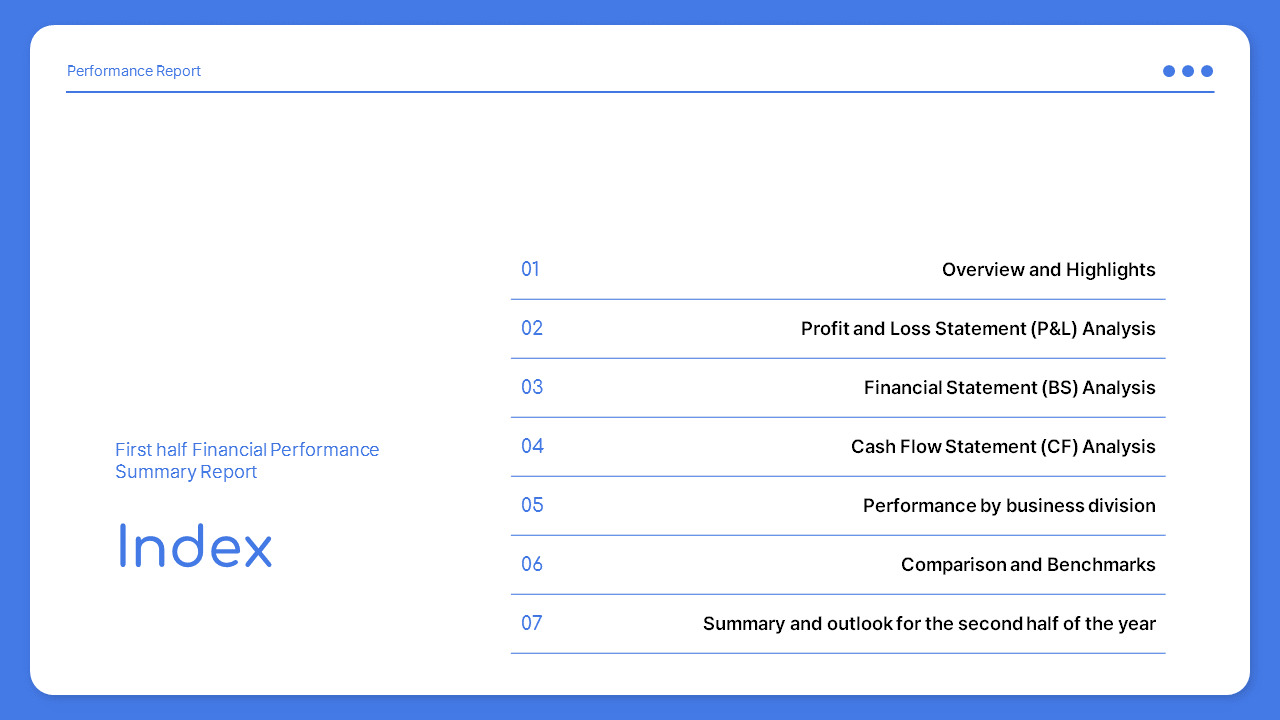Click index number 04
The image size is (1280, 720).
coord(532,446)
